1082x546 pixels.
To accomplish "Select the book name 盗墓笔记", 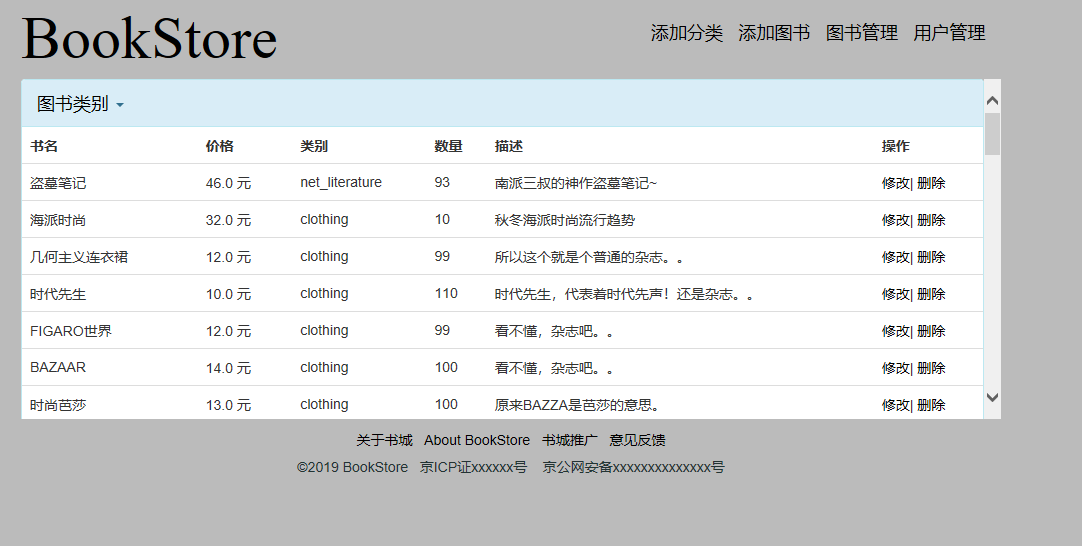I will click(58, 183).
